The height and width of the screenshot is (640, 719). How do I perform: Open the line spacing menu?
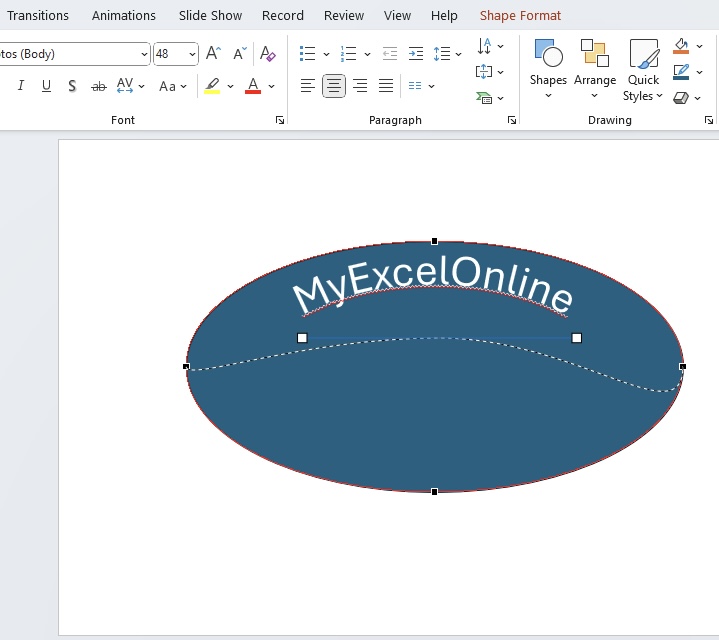[447, 54]
